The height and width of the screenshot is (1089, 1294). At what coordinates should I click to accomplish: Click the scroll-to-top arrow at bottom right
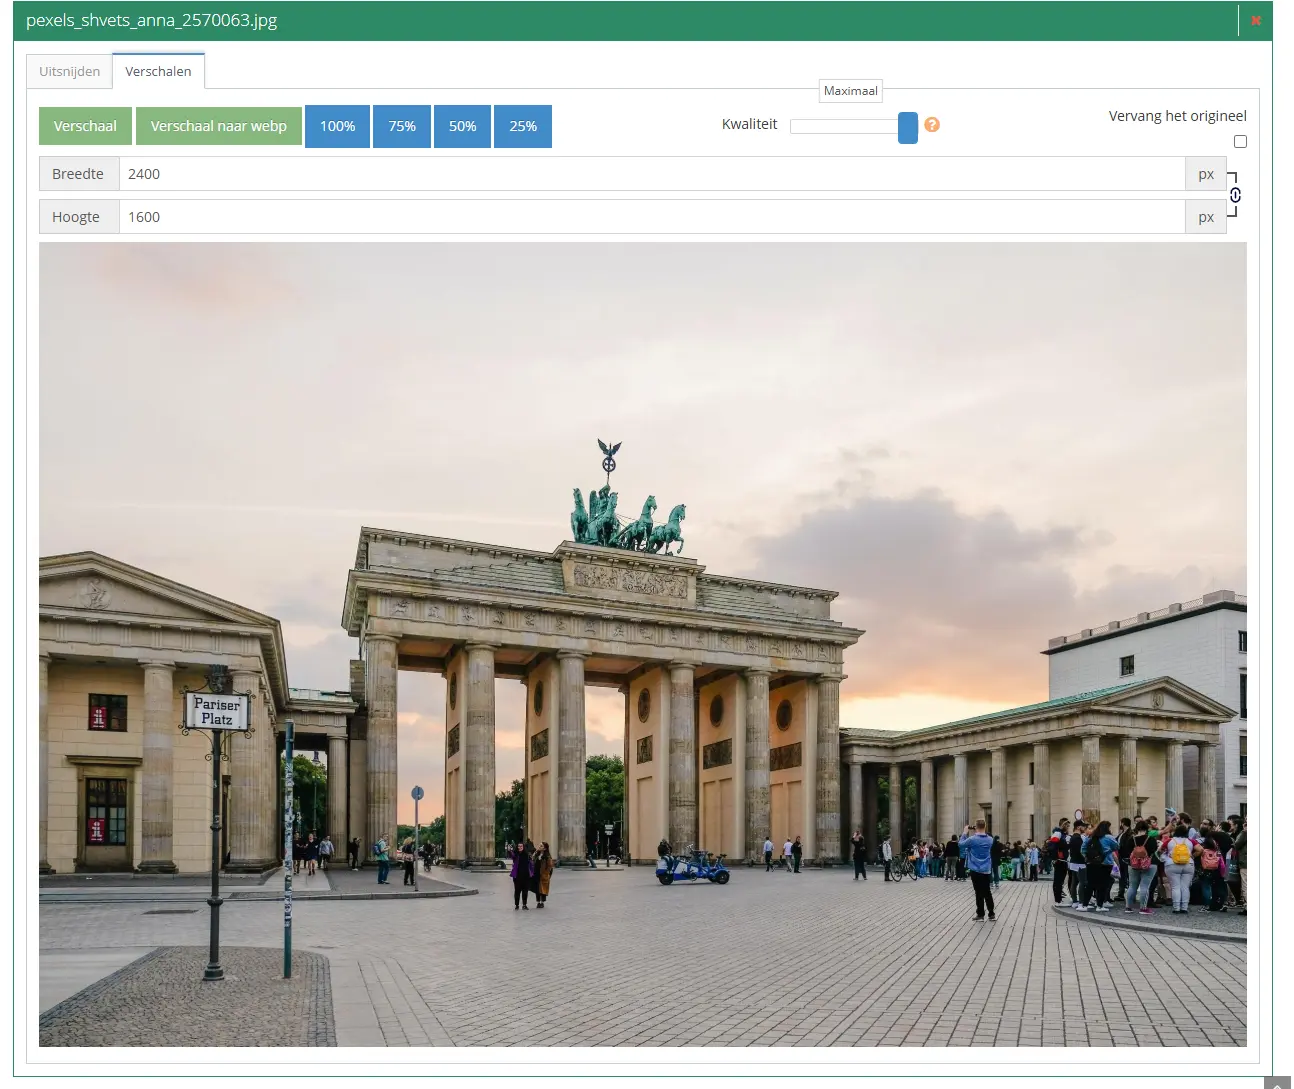[x=1278, y=1083]
